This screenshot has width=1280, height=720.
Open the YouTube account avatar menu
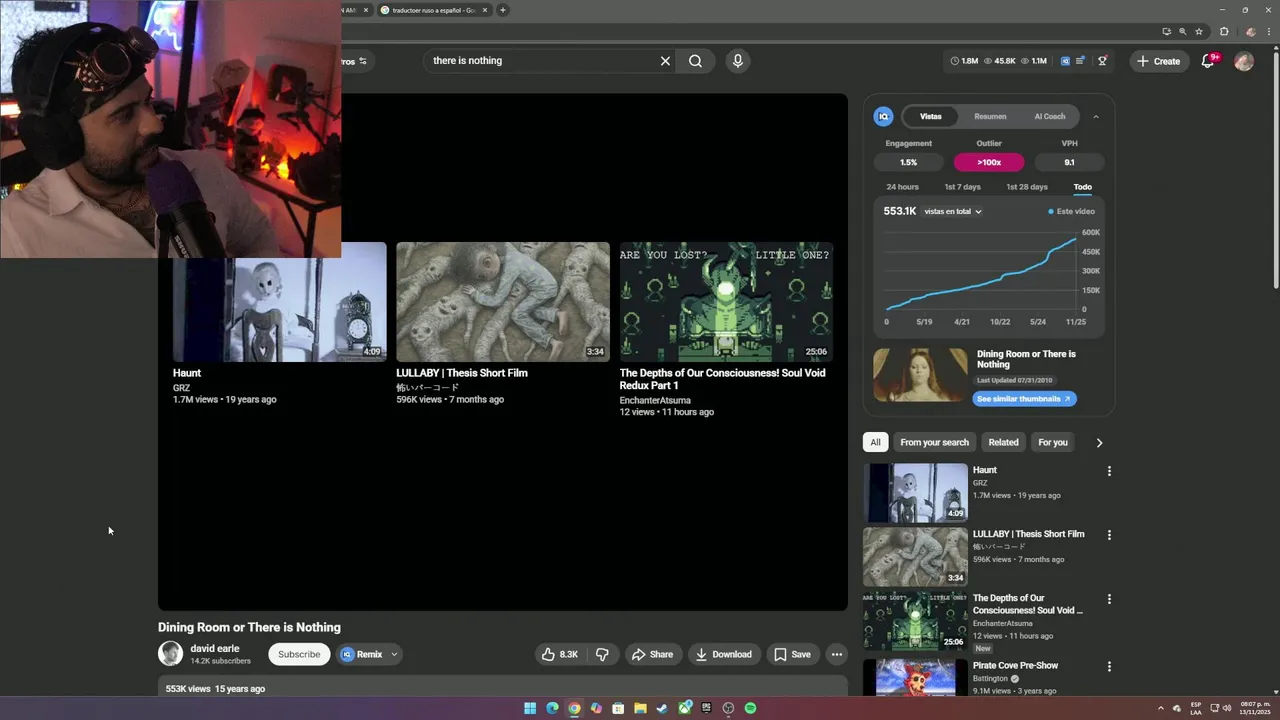click(x=1244, y=61)
